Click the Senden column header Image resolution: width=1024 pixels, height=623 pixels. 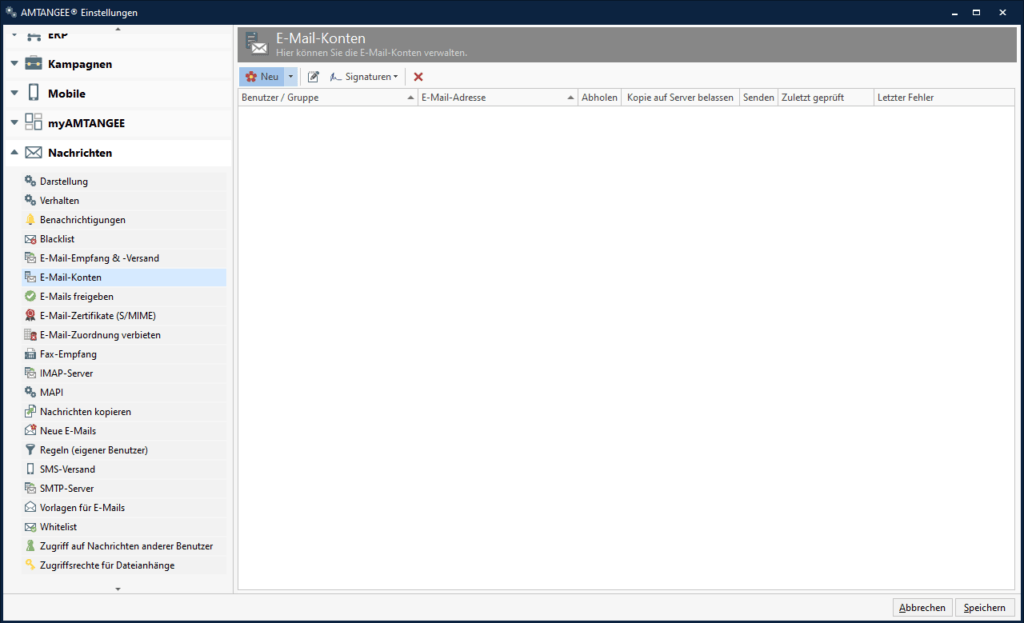click(758, 97)
